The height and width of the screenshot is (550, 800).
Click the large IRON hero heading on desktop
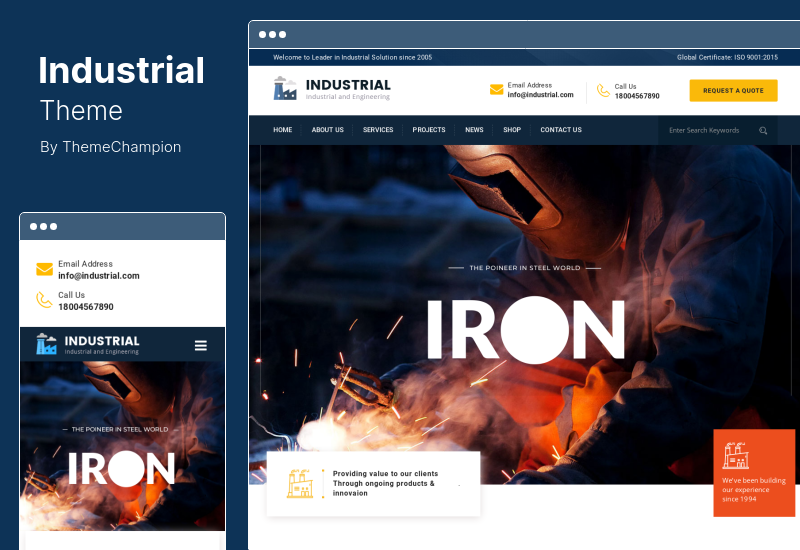(x=526, y=330)
